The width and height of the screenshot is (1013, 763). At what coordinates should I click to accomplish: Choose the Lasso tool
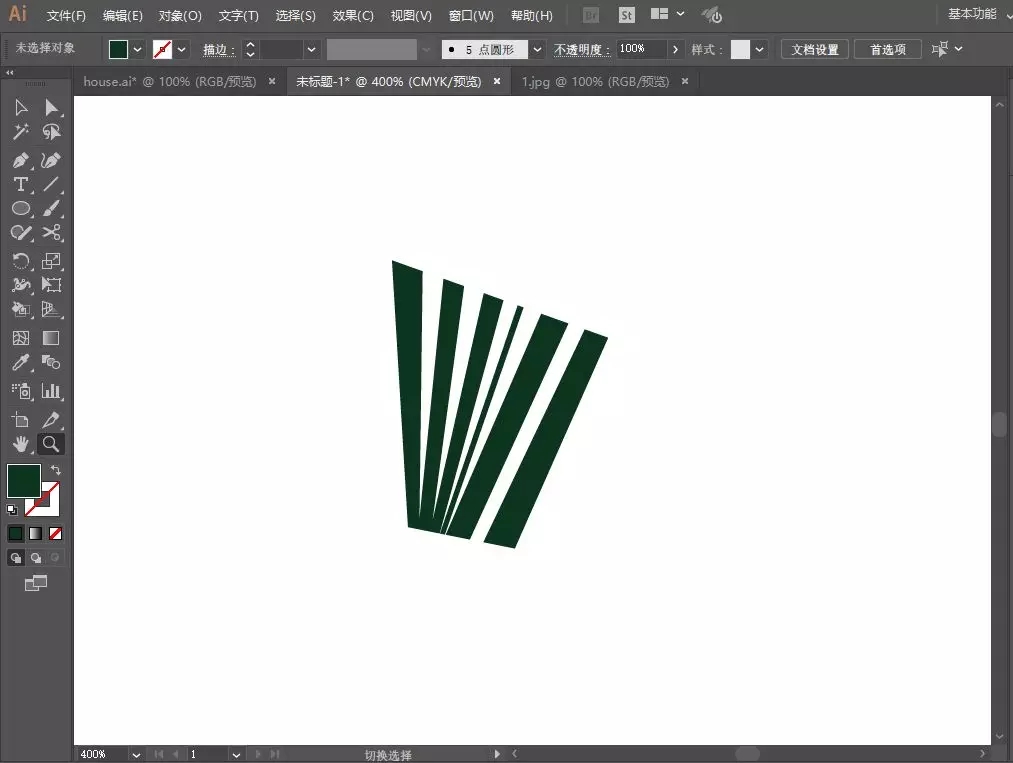(x=51, y=132)
